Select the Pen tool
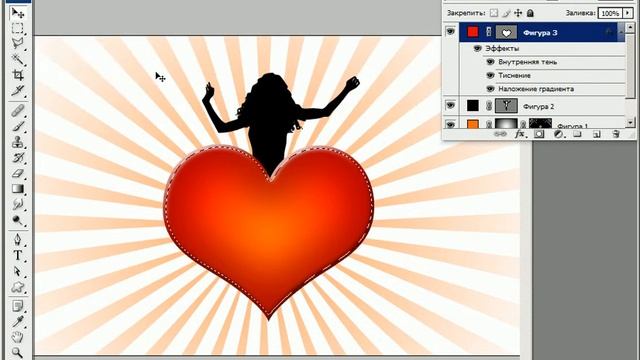The height and width of the screenshot is (360, 640). pos(18,240)
